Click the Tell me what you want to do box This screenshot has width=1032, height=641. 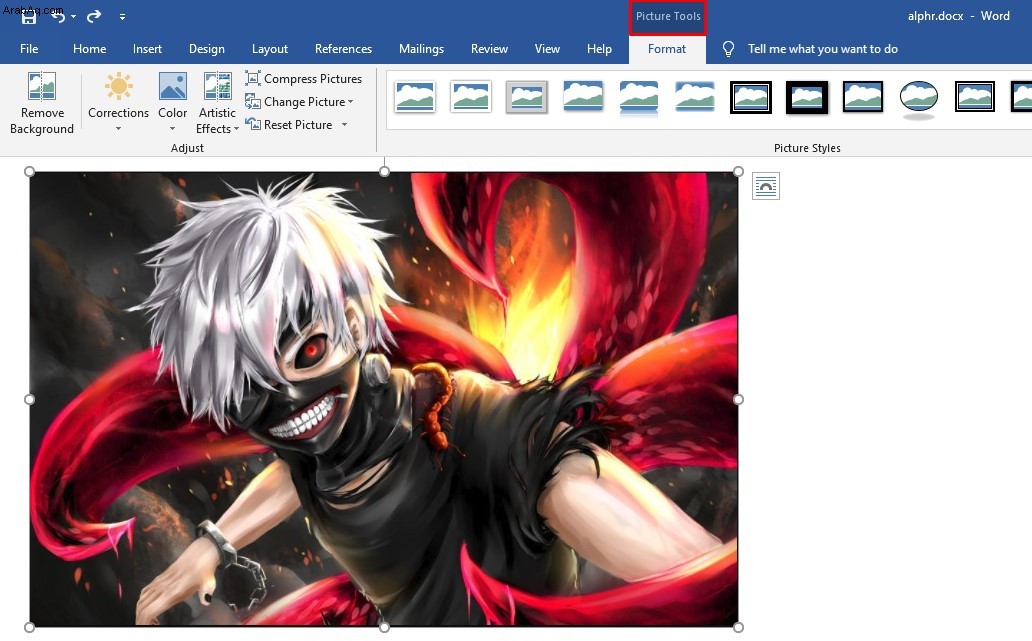click(x=822, y=49)
